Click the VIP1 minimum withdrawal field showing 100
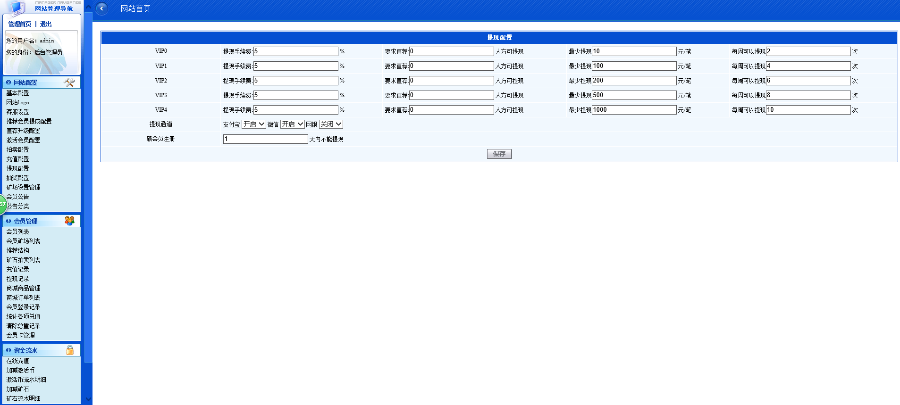 click(x=634, y=66)
